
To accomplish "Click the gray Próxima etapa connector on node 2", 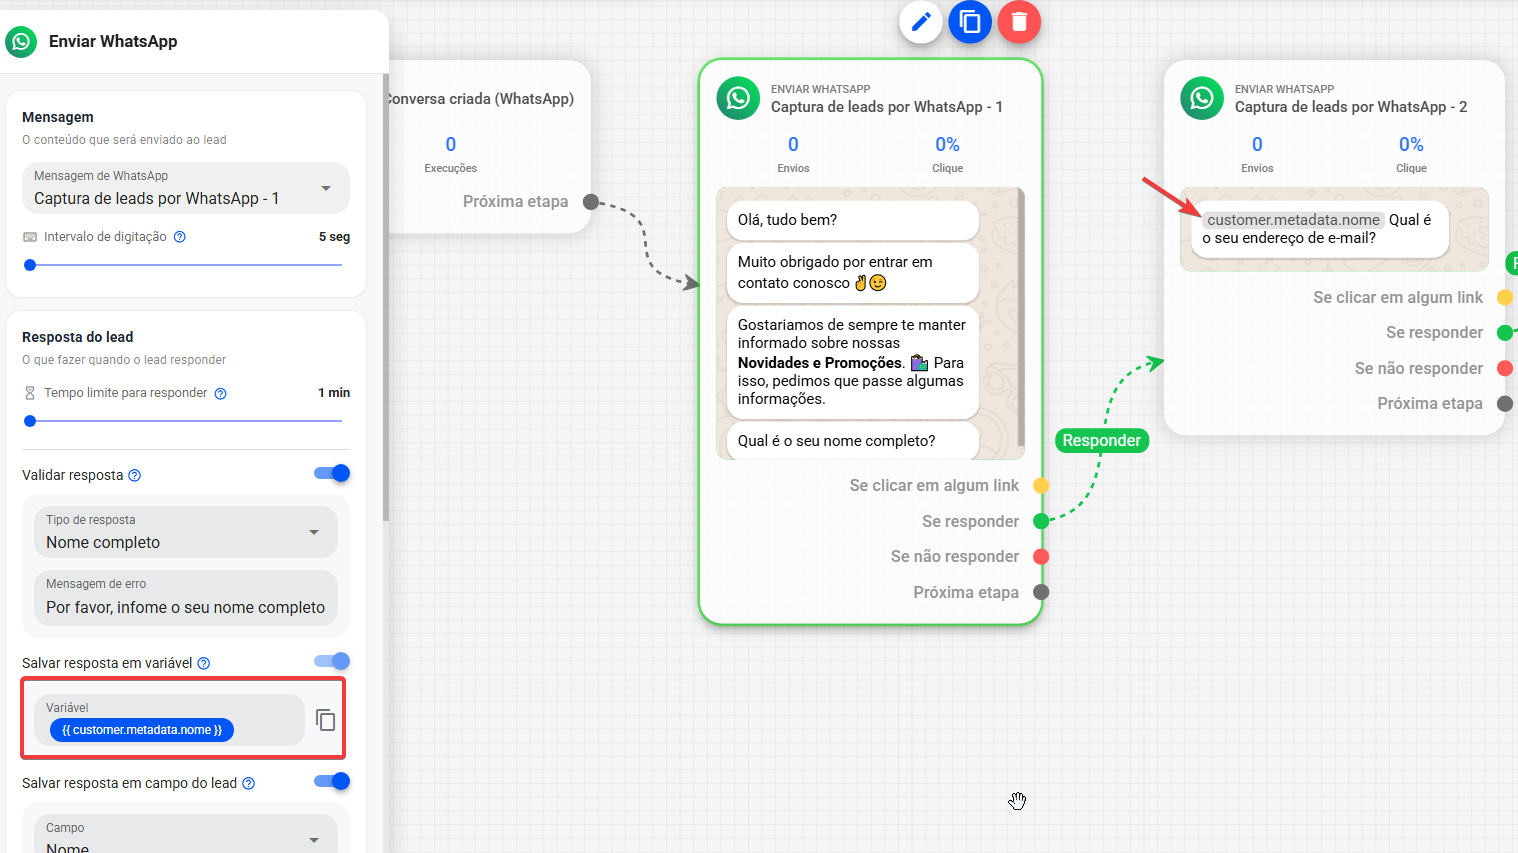I will tap(1505, 403).
